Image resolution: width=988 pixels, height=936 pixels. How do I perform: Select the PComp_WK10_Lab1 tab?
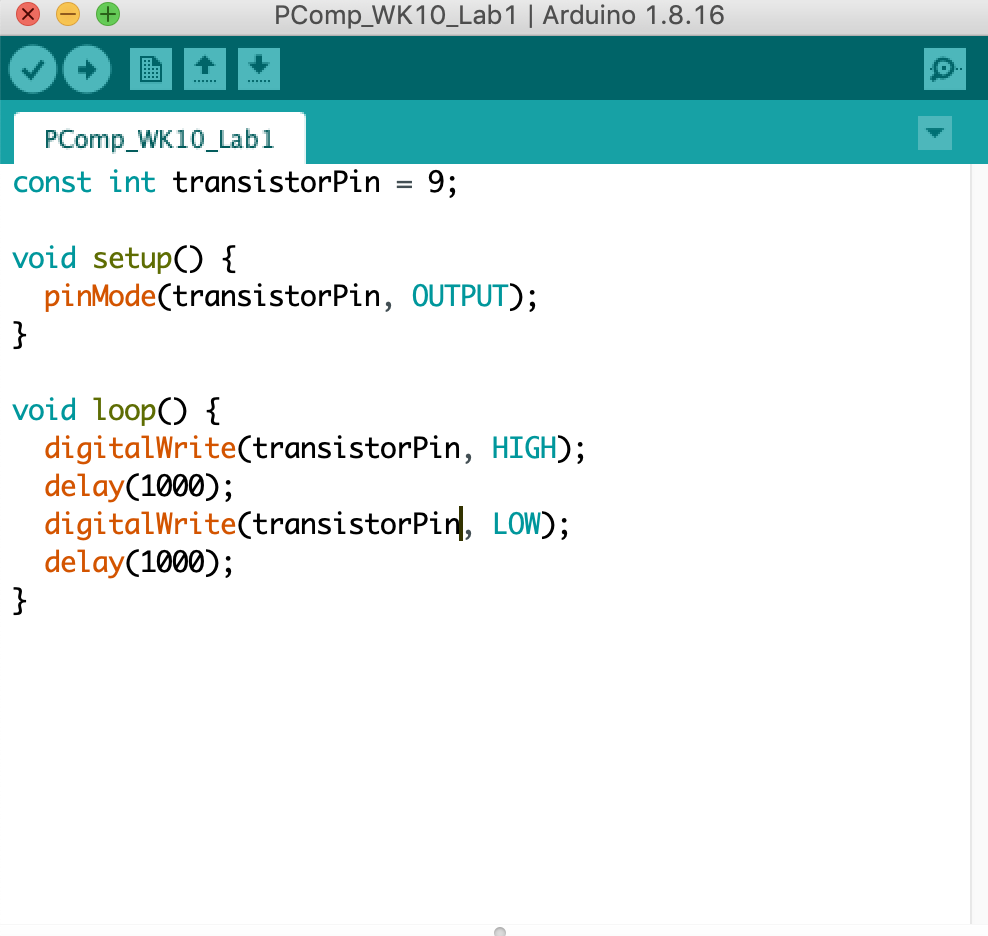(x=159, y=139)
